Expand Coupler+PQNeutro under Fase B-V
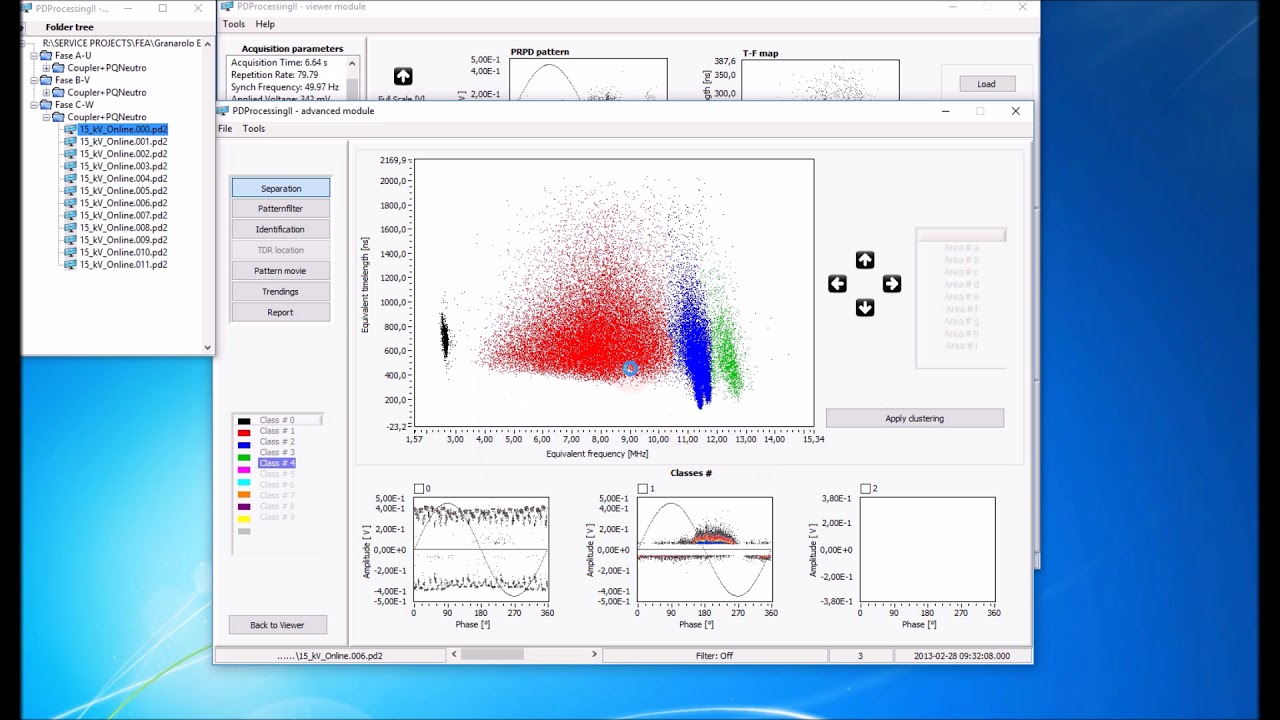 (46, 92)
